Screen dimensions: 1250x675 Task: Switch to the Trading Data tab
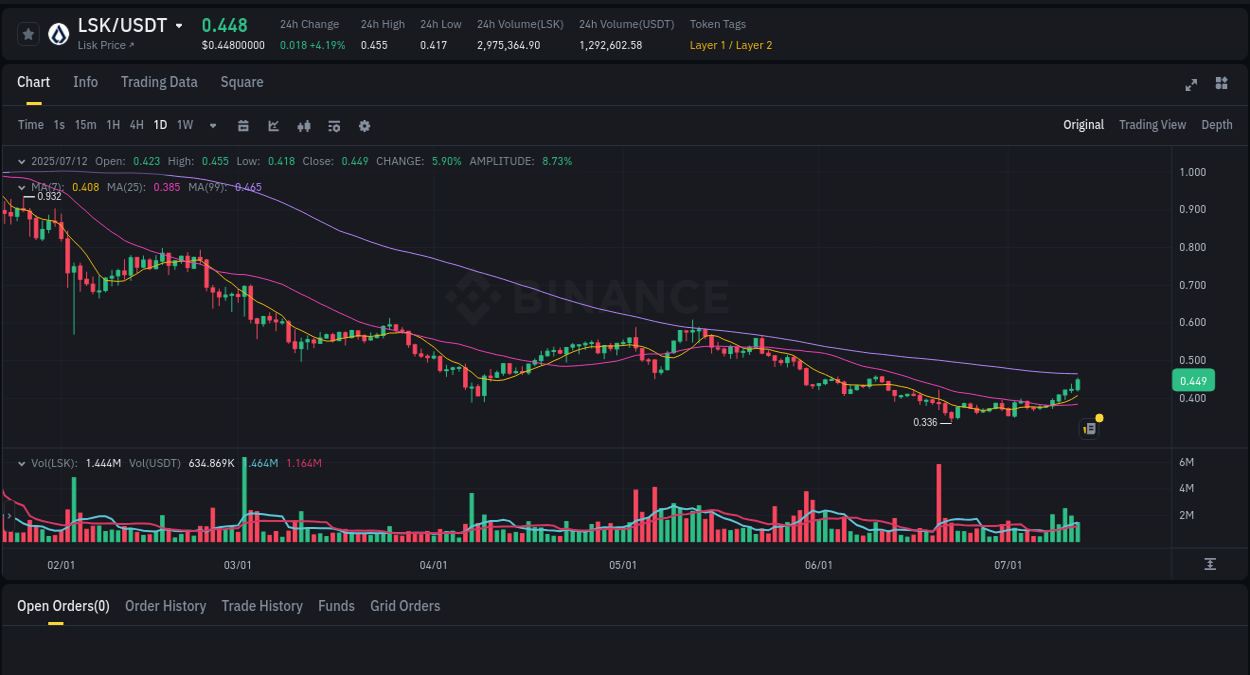pos(159,82)
